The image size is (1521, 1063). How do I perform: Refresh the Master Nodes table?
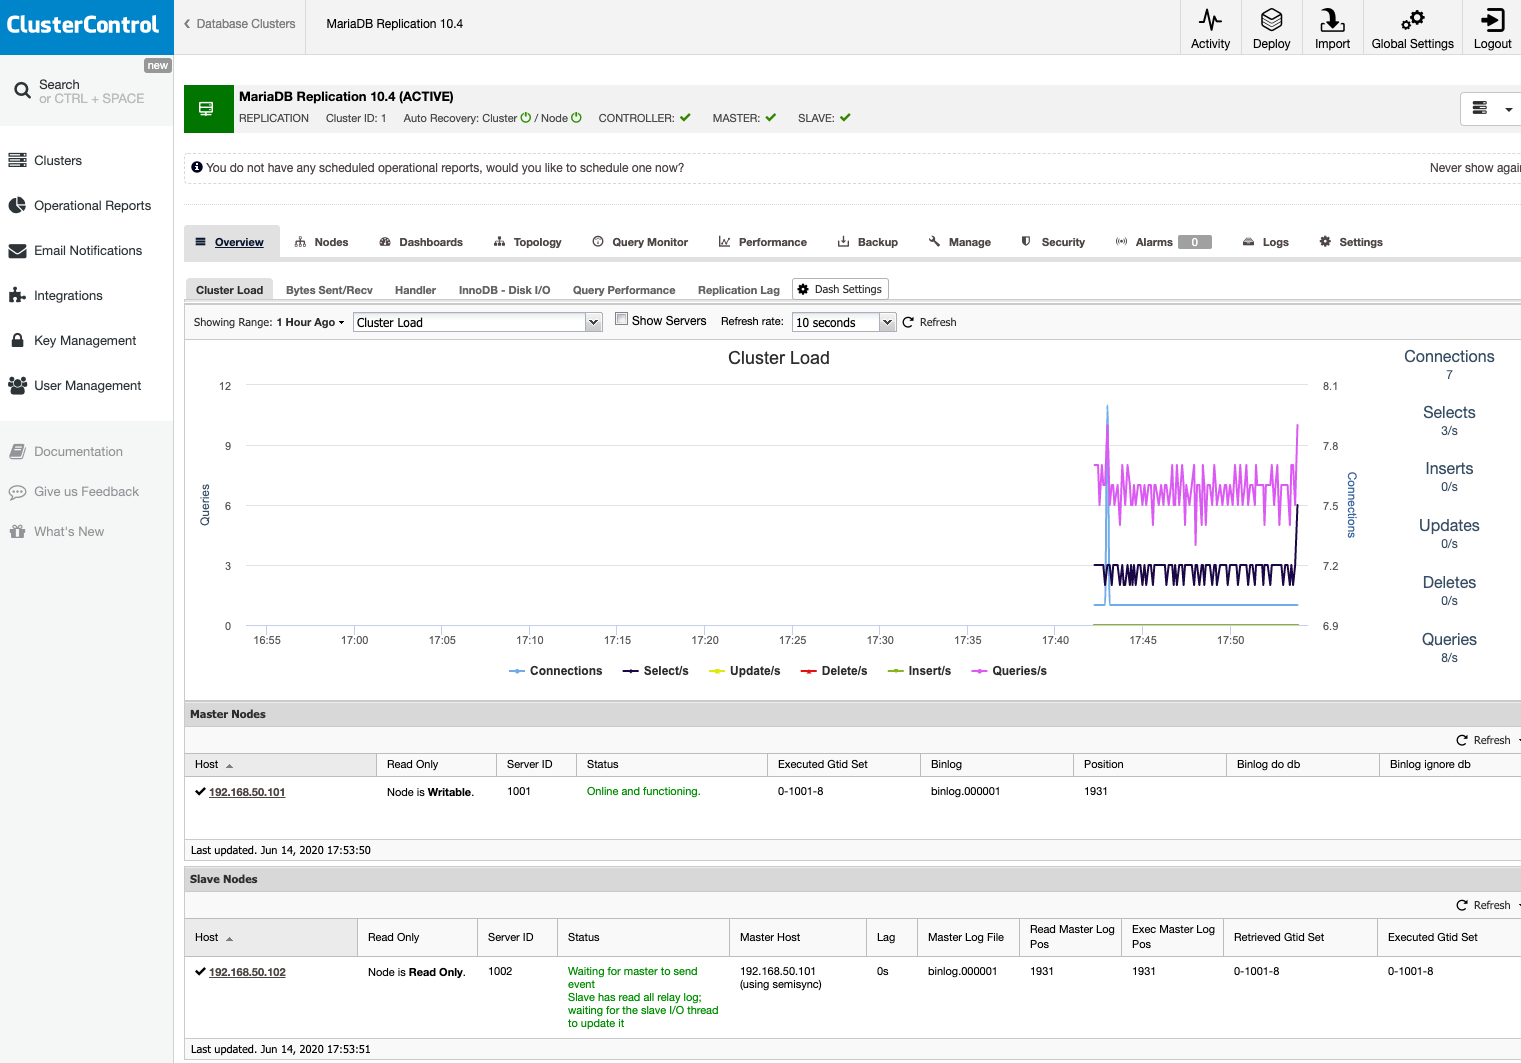tap(1484, 740)
